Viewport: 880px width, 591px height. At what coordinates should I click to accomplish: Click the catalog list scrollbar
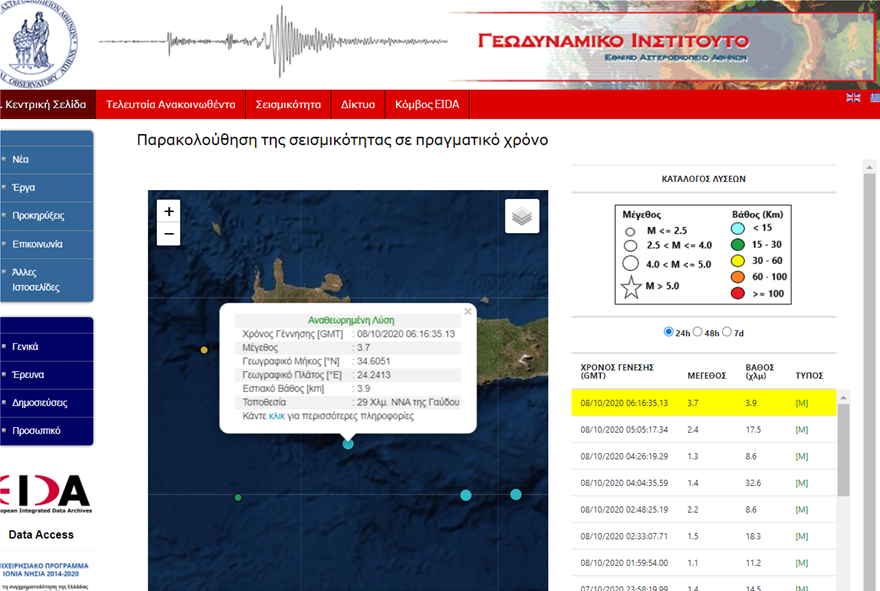(x=843, y=450)
